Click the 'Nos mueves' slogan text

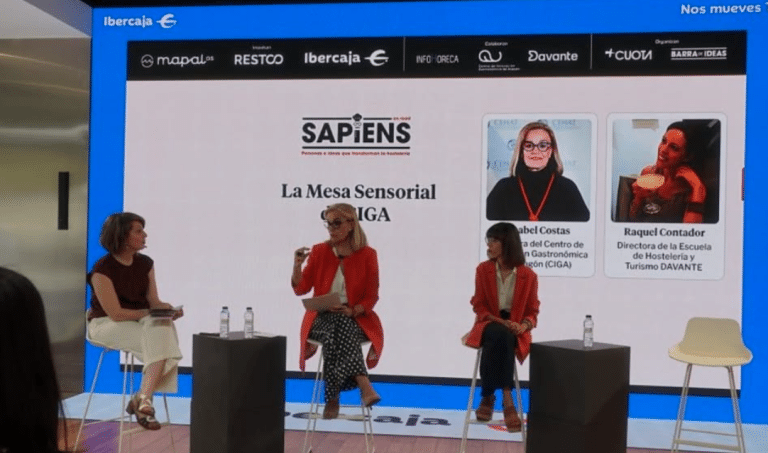[x=720, y=9]
